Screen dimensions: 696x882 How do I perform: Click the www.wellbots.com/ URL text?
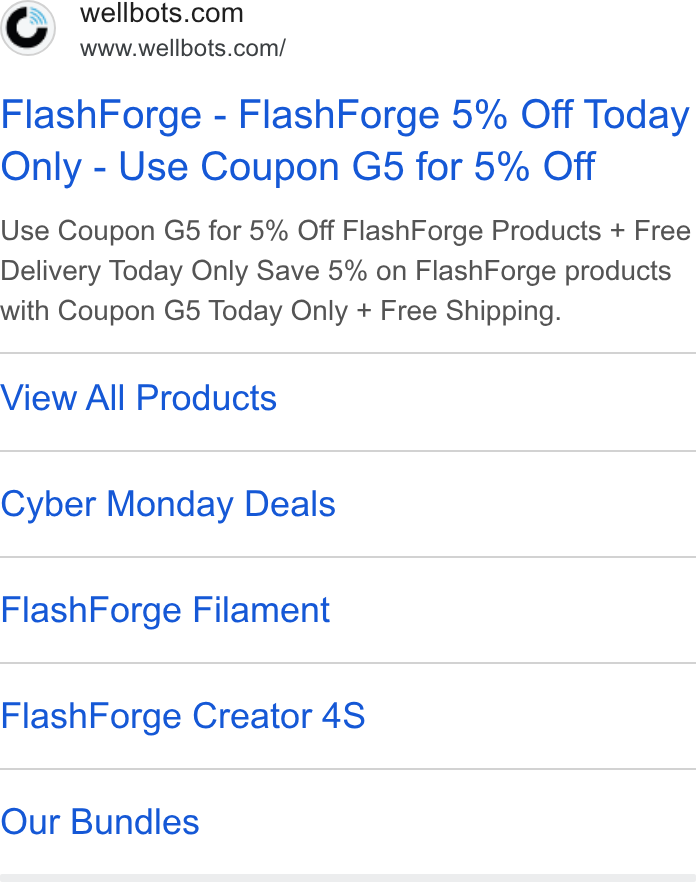(182, 48)
